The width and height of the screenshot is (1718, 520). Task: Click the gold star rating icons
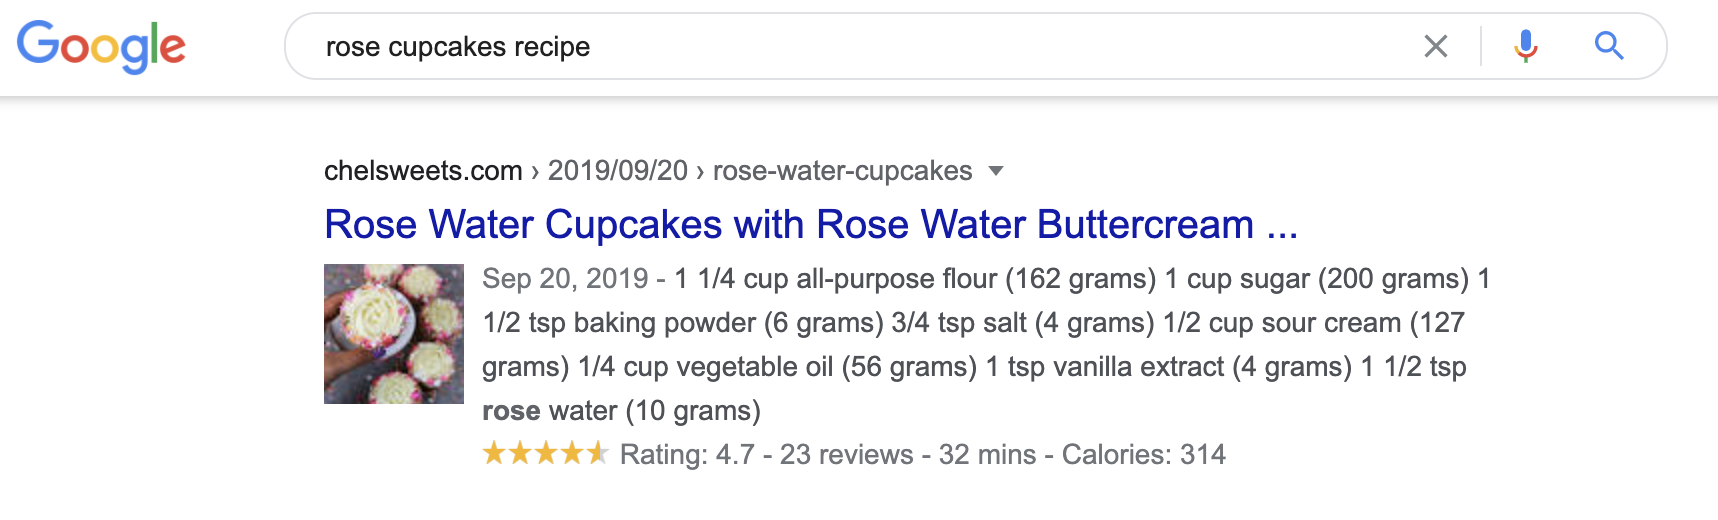545,454
